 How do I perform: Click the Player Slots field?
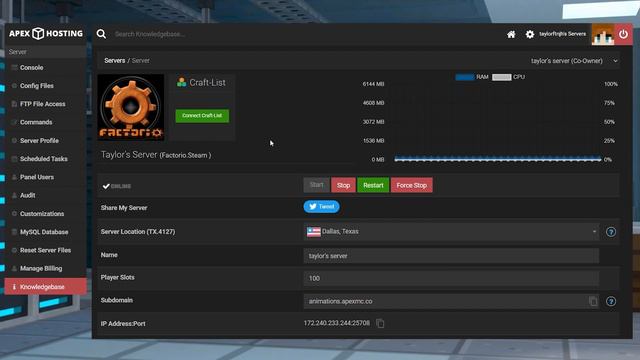click(x=451, y=278)
